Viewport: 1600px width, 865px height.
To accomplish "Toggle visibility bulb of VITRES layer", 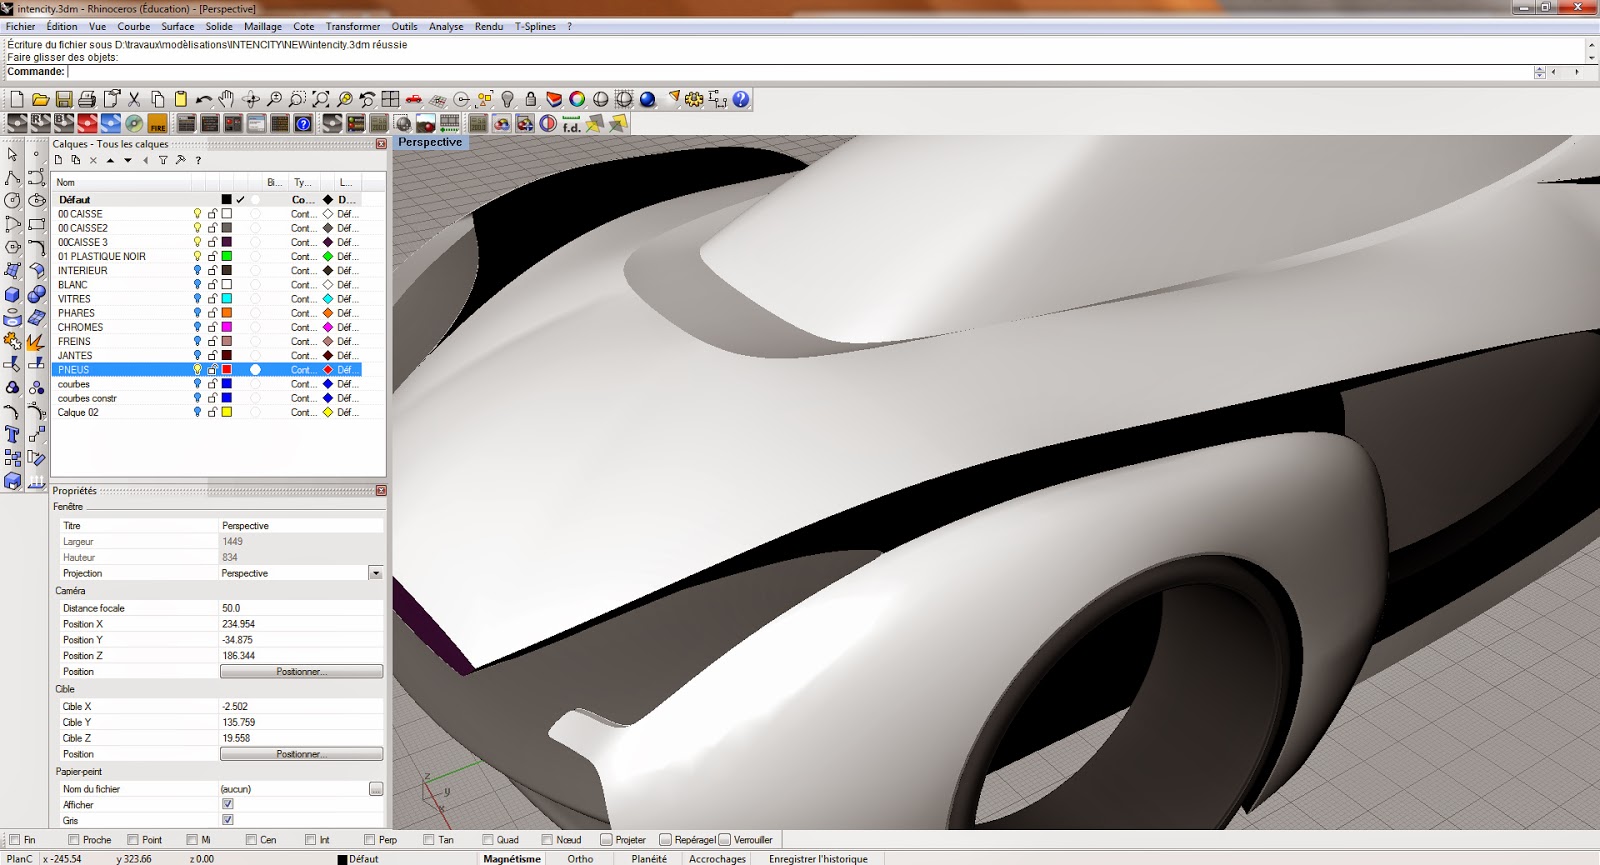I will tap(197, 299).
